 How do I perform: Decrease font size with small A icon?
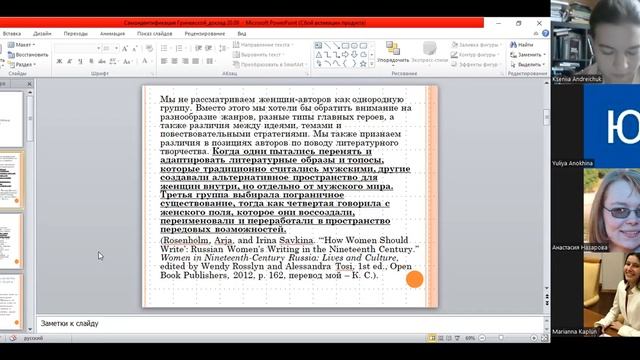tap(135, 49)
